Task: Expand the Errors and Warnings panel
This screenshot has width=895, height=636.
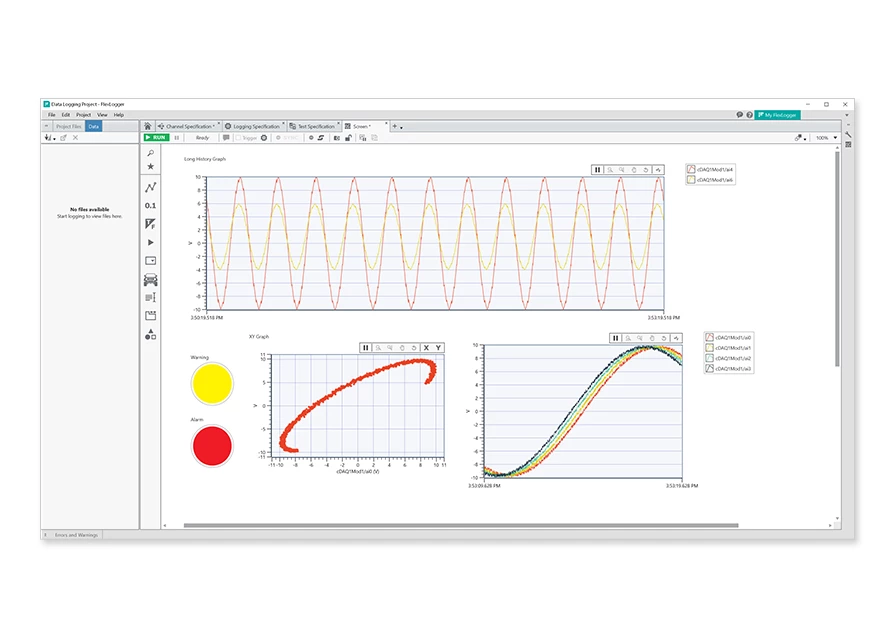Action: pos(45,535)
